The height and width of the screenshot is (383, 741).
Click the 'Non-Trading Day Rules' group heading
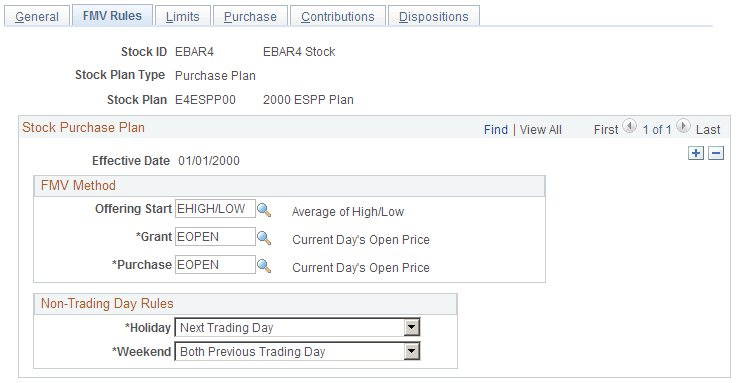click(107, 304)
